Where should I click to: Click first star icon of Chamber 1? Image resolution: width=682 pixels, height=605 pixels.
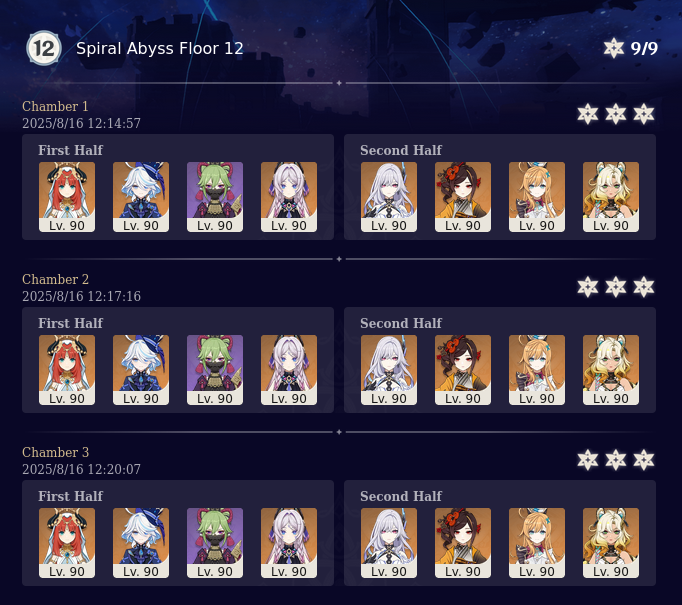coord(588,114)
